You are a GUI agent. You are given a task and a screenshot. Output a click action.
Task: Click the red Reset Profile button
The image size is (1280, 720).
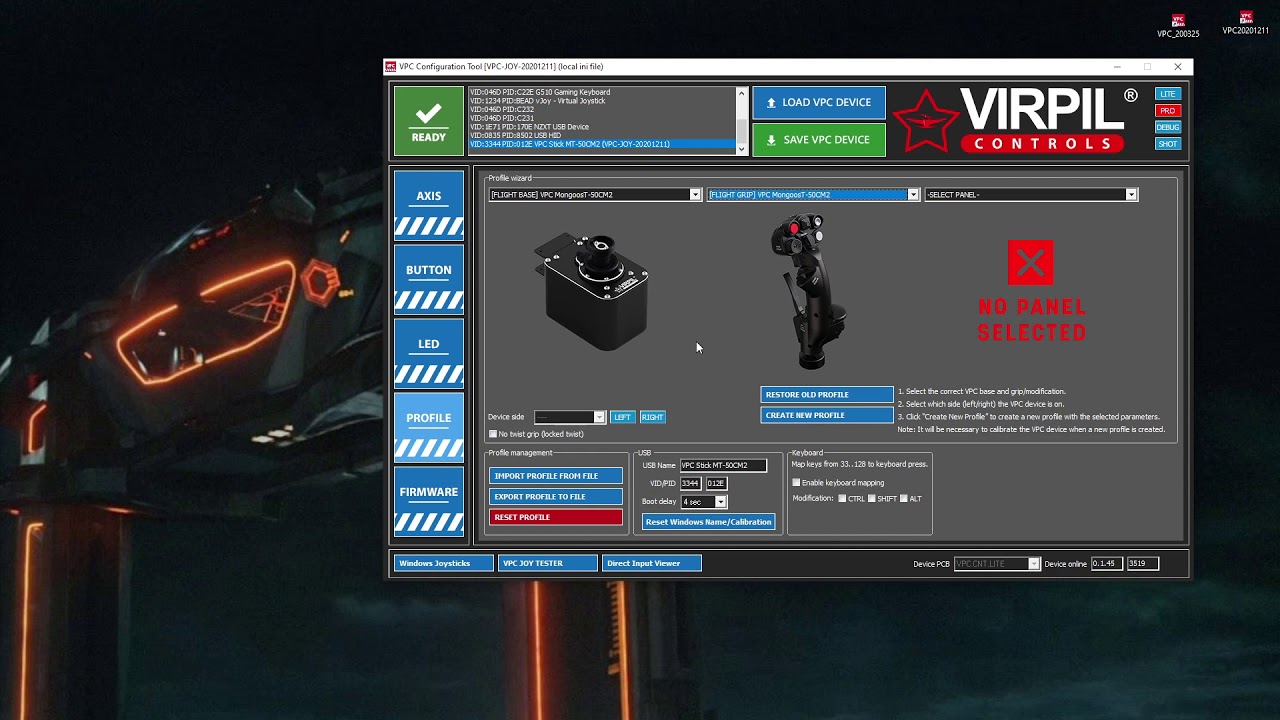pyautogui.click(x=556, y=517)
